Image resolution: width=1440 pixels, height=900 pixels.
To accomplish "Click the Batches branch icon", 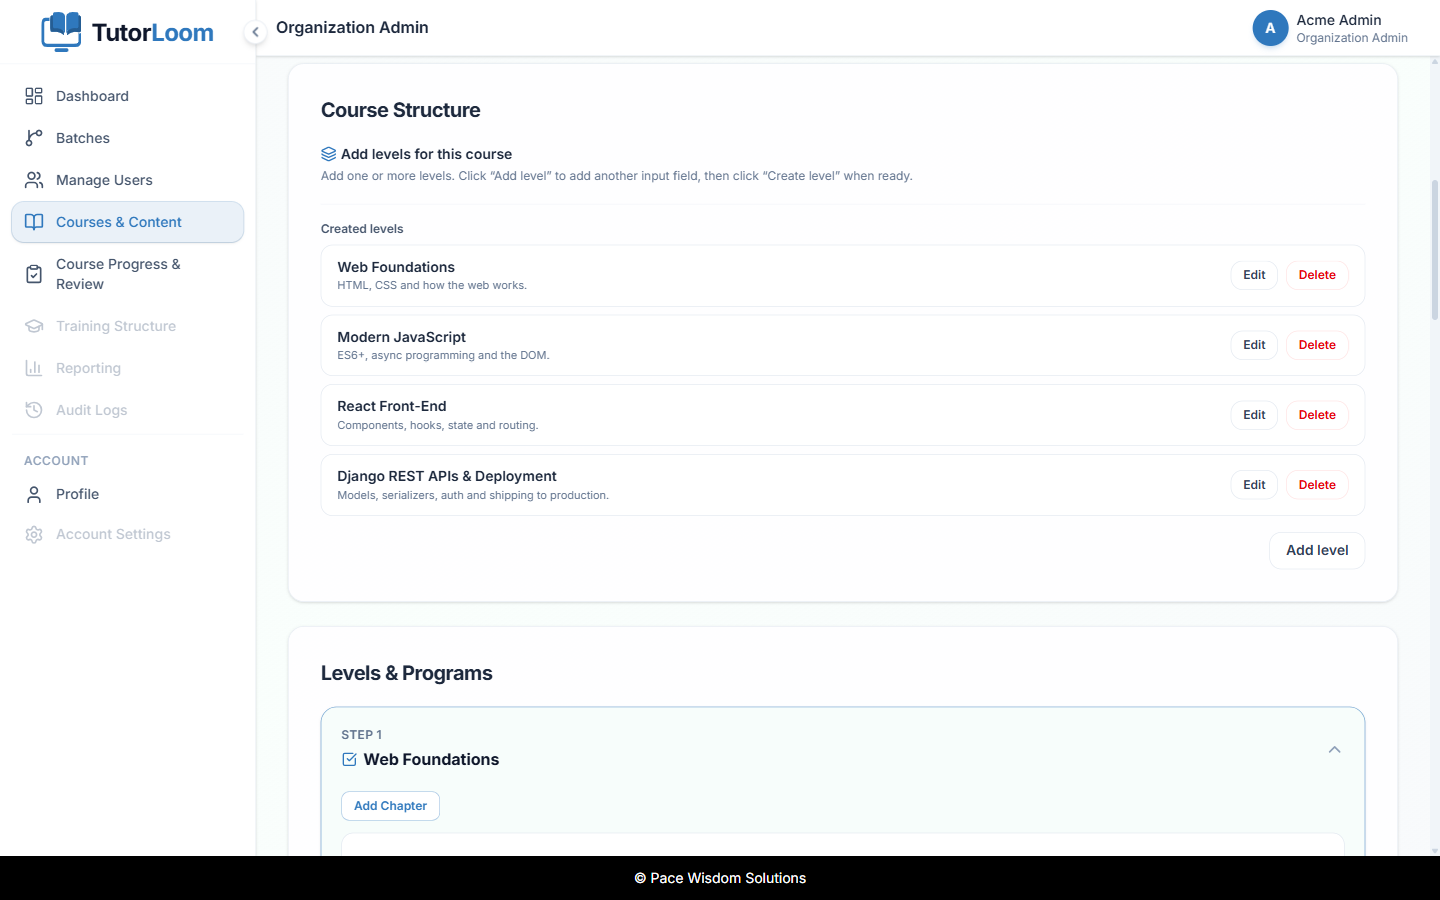I will 34,138.
